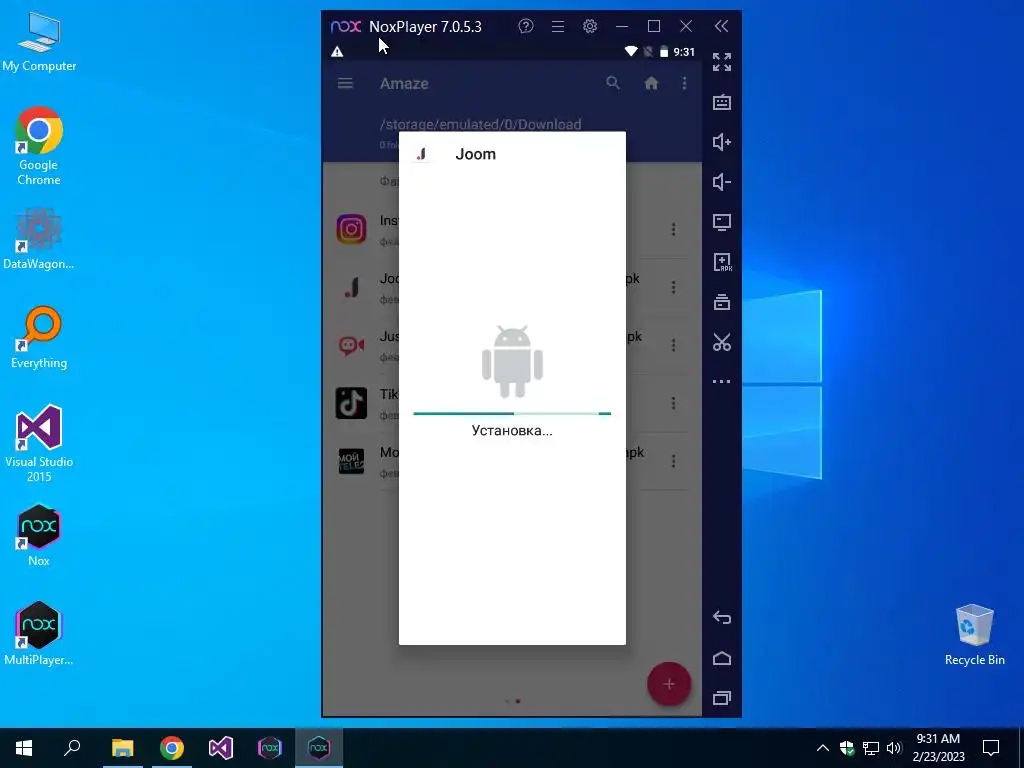Tap the red plus floating action button
This screenshot has height=768, width=1024.
(x=669, y=684)
